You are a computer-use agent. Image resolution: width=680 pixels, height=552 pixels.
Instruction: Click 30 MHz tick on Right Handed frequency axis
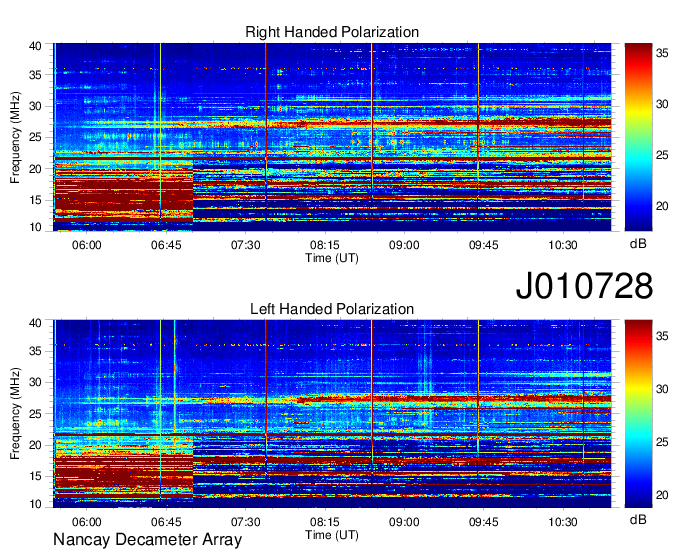[35, 106]
